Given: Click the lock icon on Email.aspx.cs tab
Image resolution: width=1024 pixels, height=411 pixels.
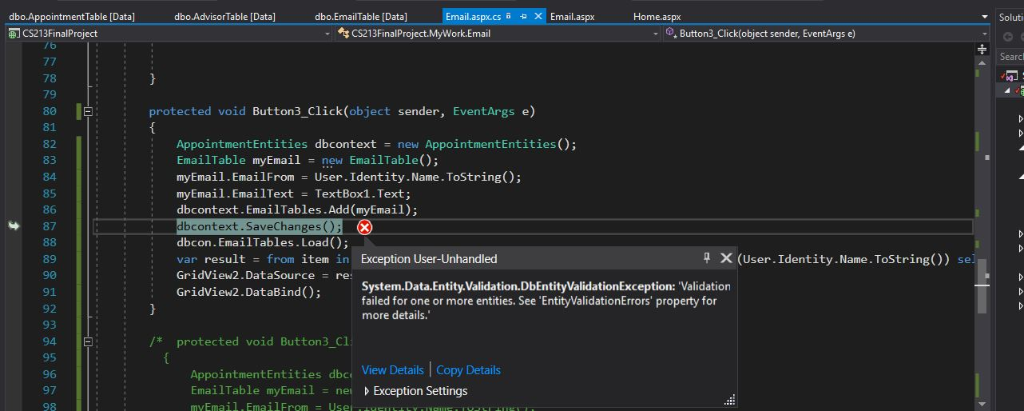Looking at the screenshot, I should (x=508, y=16).
